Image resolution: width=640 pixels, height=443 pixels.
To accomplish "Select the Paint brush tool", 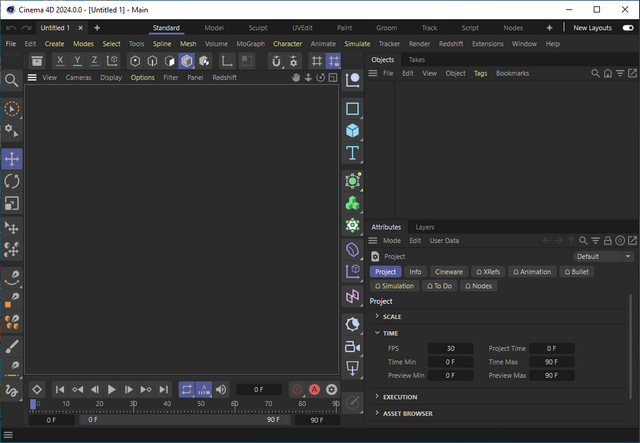I will coord(11,346).
